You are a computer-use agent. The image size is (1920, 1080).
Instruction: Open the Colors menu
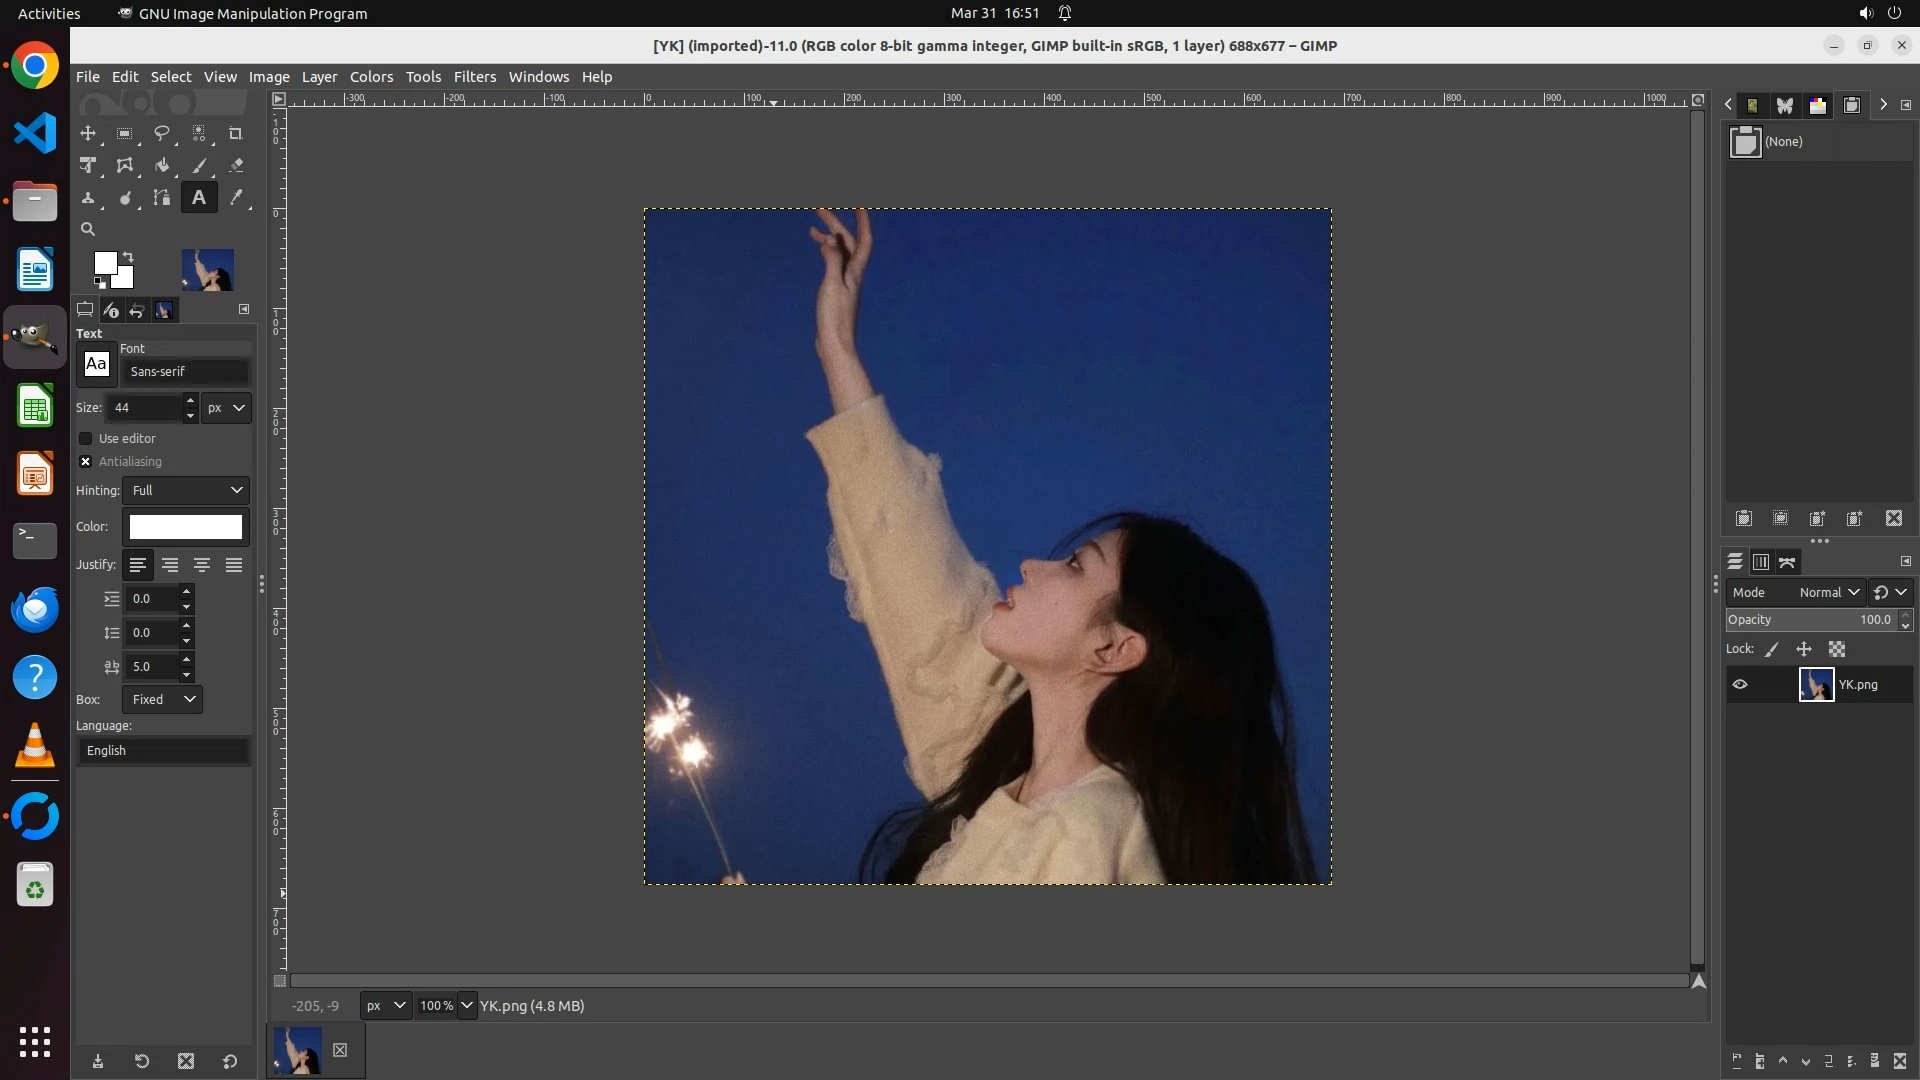point(371,77)
